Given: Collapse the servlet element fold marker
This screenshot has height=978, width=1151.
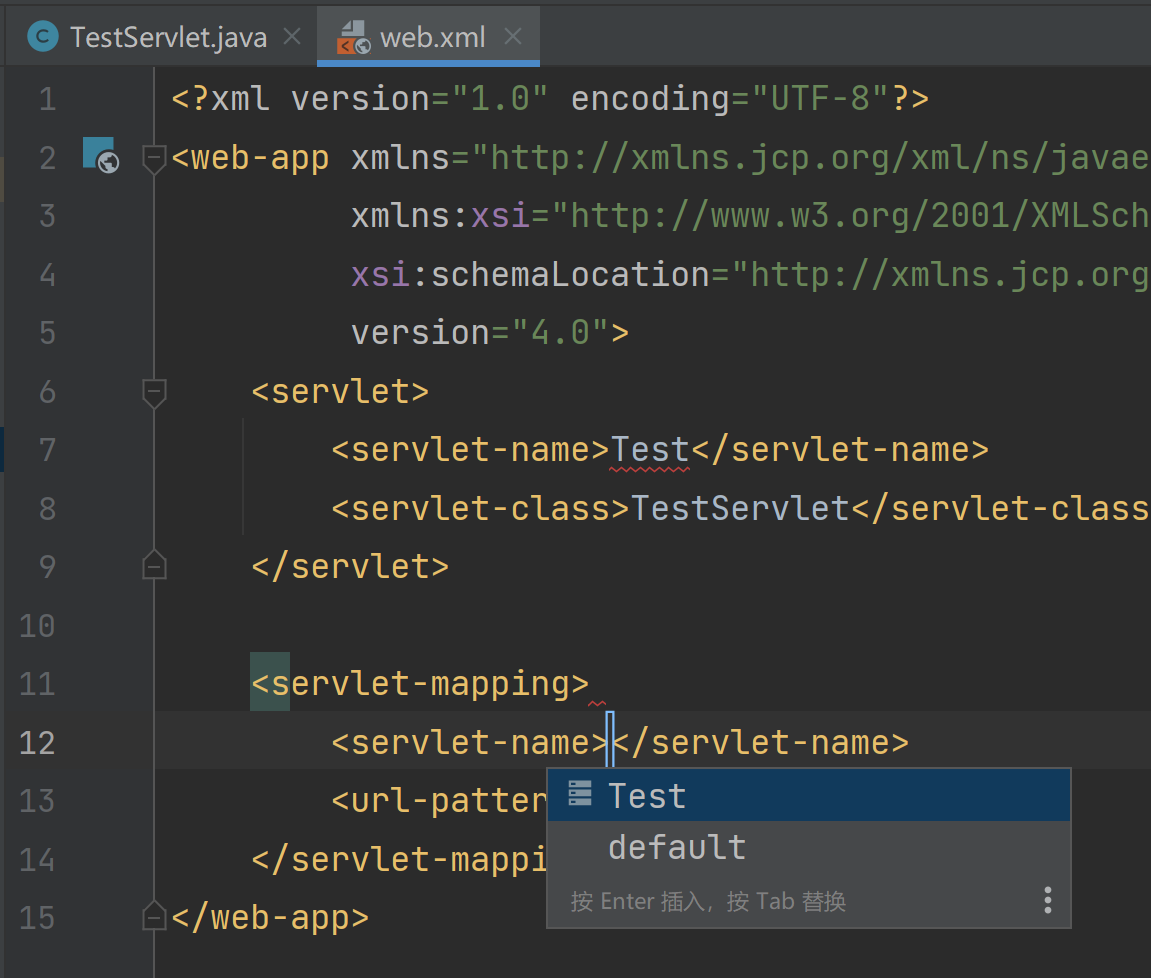Looking at the screenshot, I should click(x=154, y=391).
